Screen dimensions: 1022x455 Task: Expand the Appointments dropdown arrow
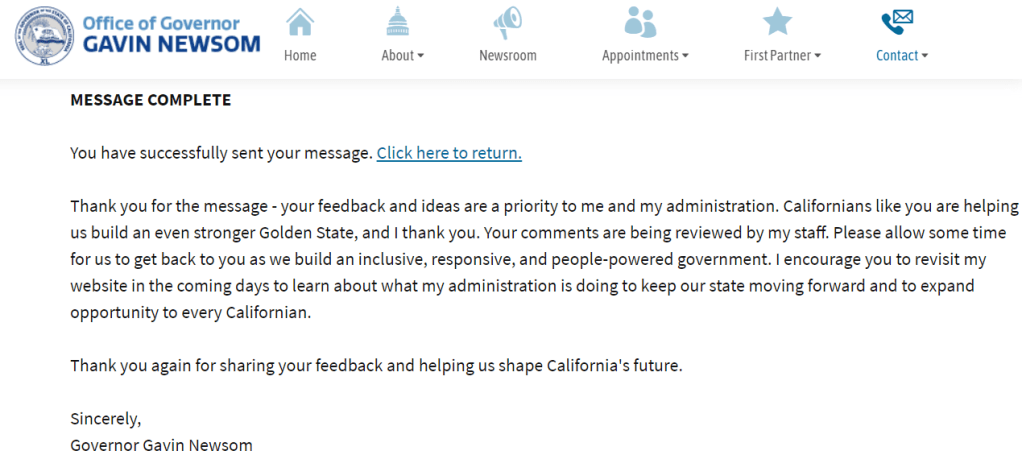(685, 56)
